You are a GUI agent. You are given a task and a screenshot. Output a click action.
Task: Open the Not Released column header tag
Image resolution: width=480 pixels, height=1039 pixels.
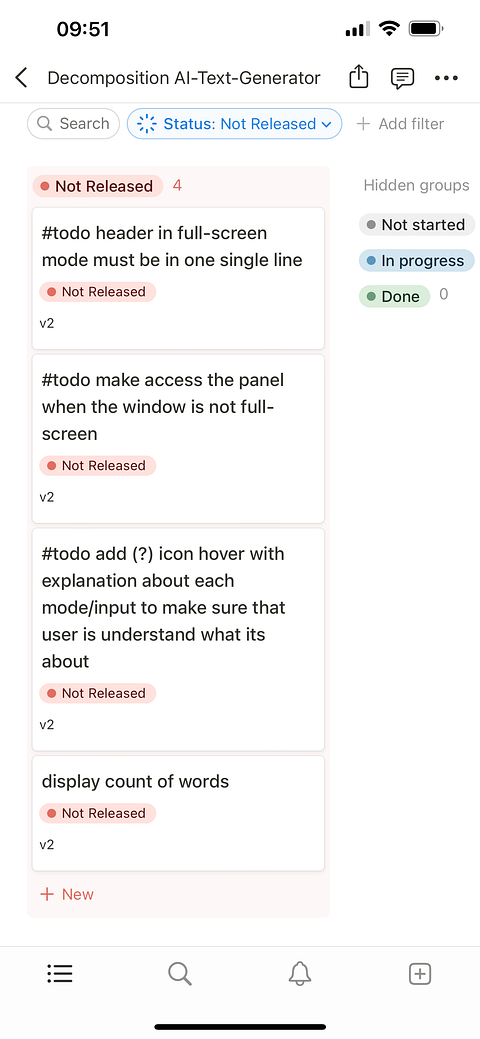pos(97,186)
